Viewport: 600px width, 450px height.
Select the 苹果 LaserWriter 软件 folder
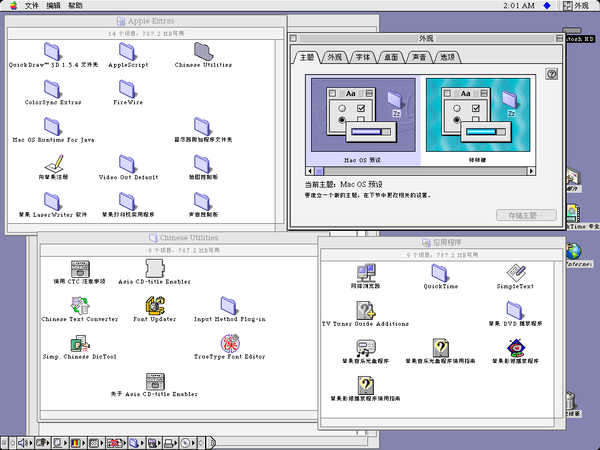pyautogui.click(x=52, y=202)
